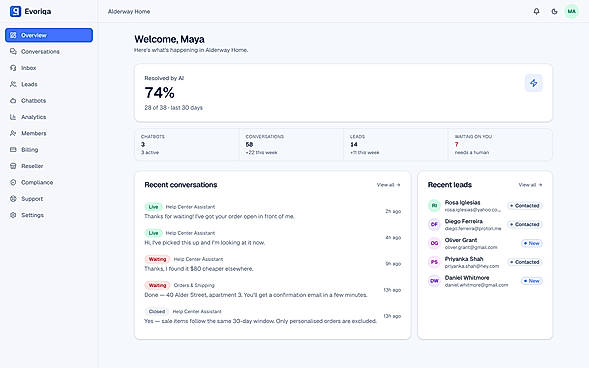Image resolution: width=589 pixels, height=368 pixels.
Task: Open lead Priyanka Shah name
Action: pos(464,259)
